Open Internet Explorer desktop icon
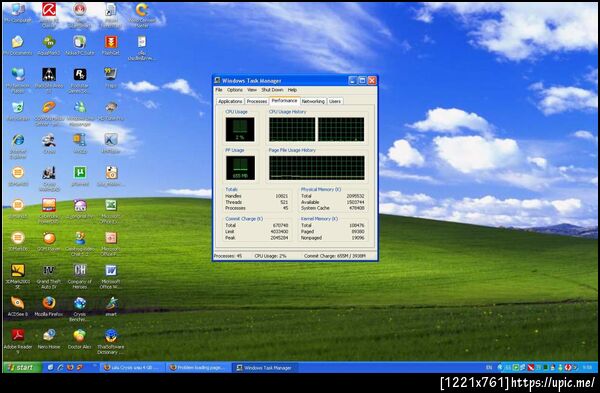The height and width of the screenshot is (393, 600). [x=18, y=146]
